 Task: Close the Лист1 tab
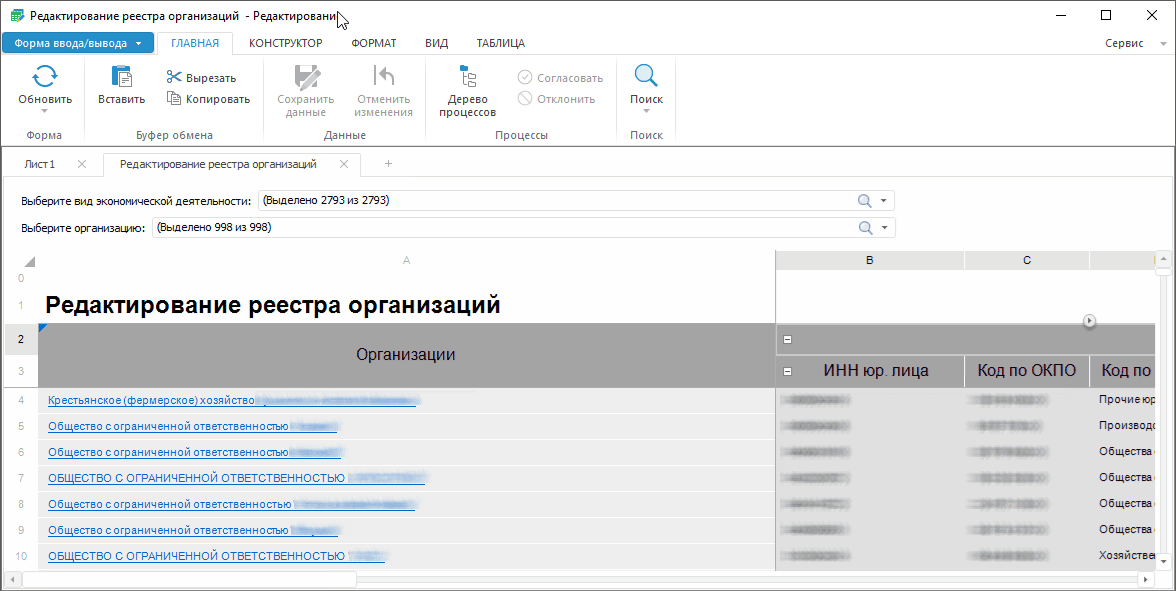82,164
